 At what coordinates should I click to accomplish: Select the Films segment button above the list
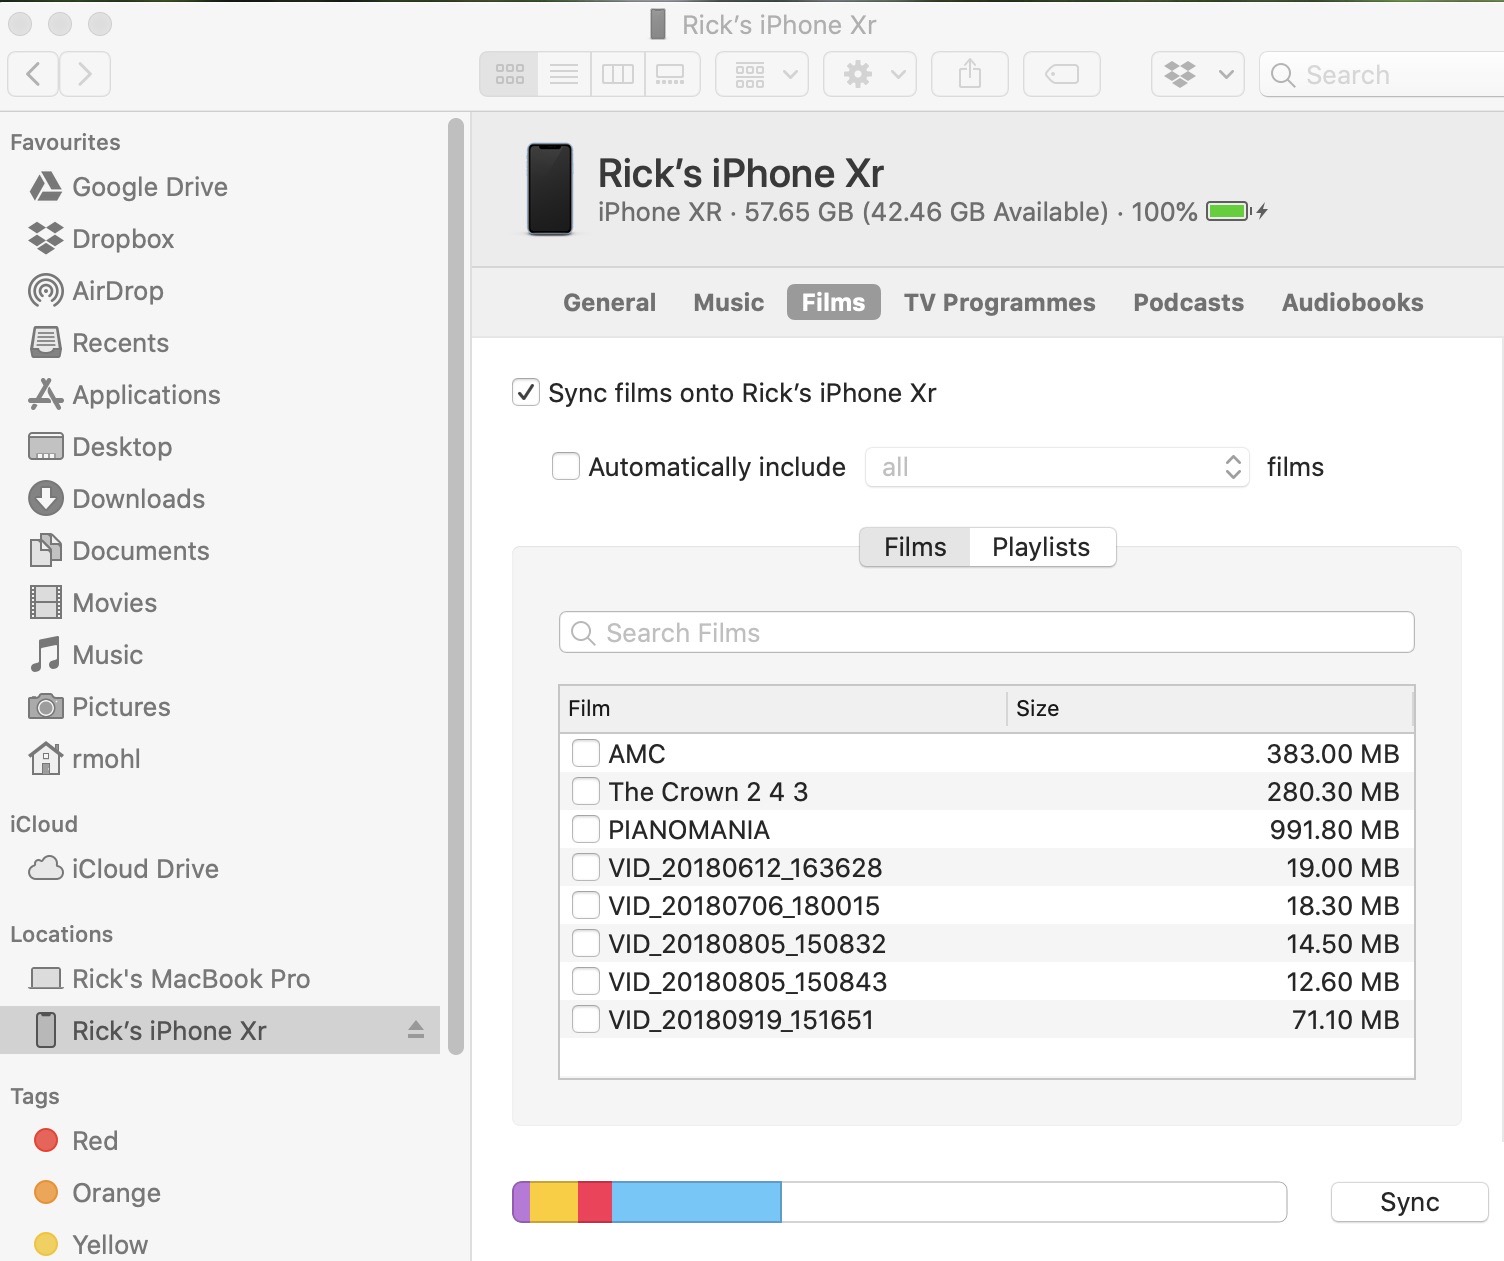(x=915, y=547)
